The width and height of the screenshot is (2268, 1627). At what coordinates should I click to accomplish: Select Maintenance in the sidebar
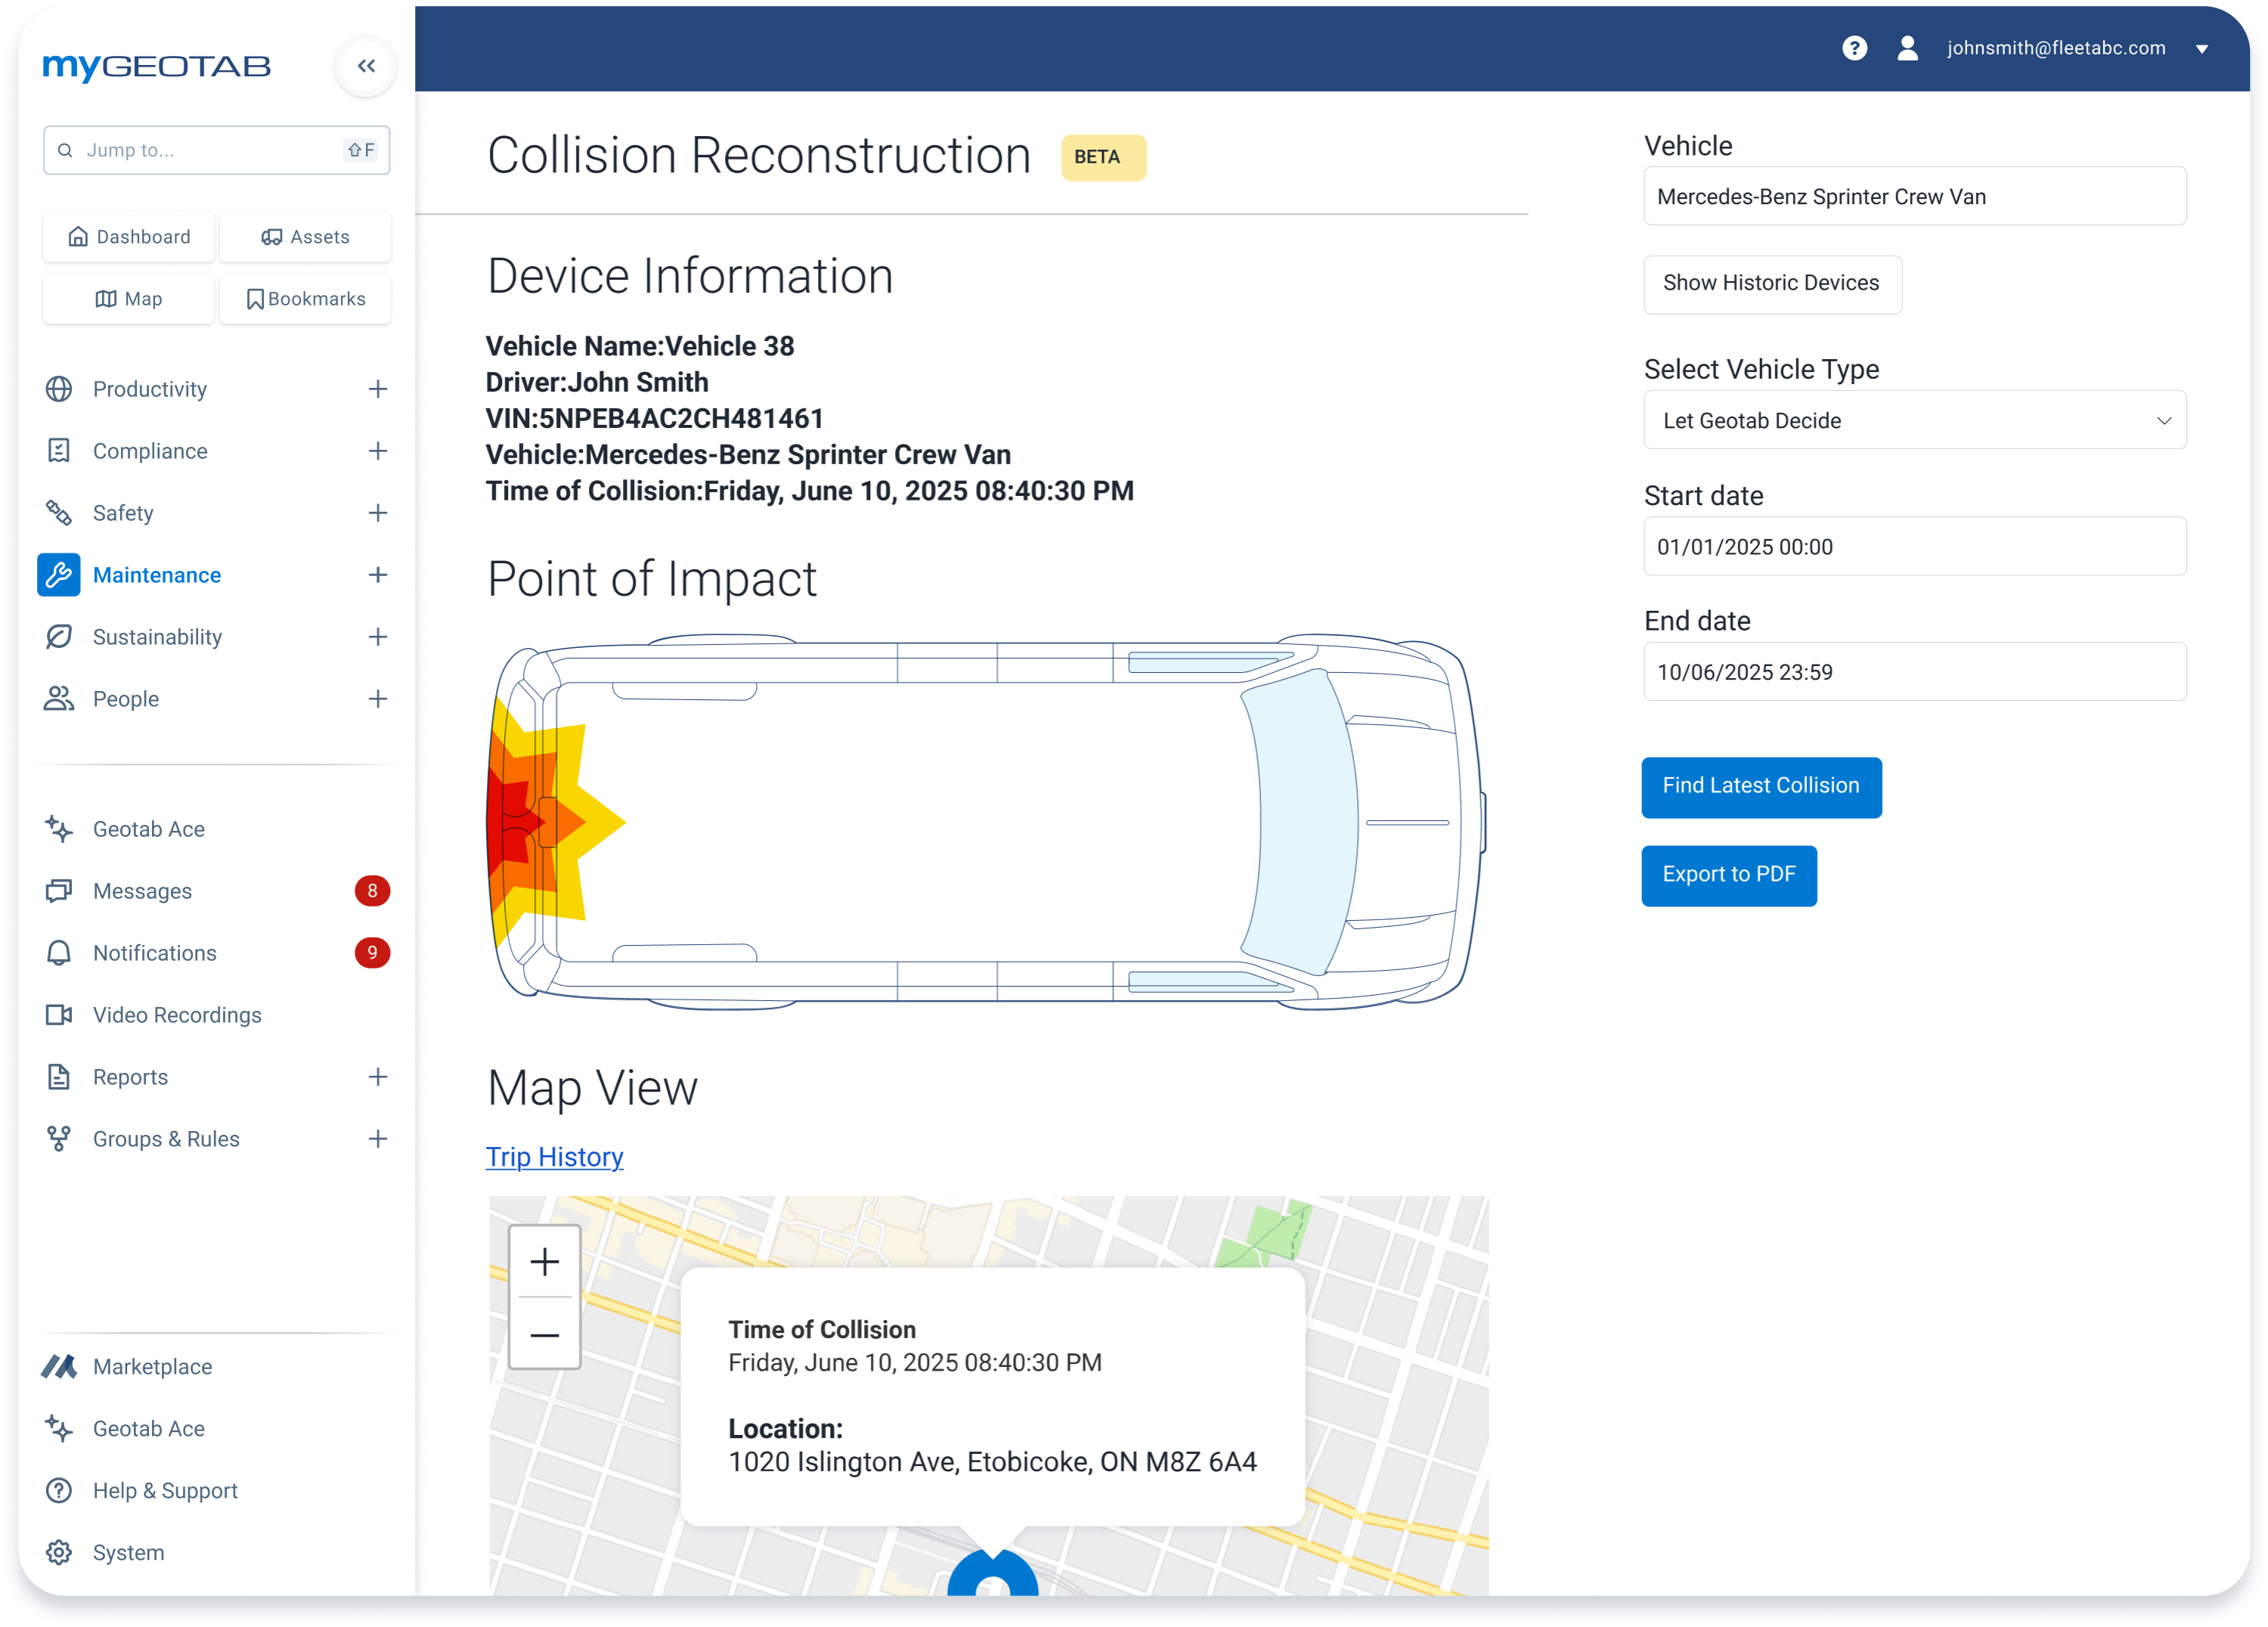click(157, 575)
